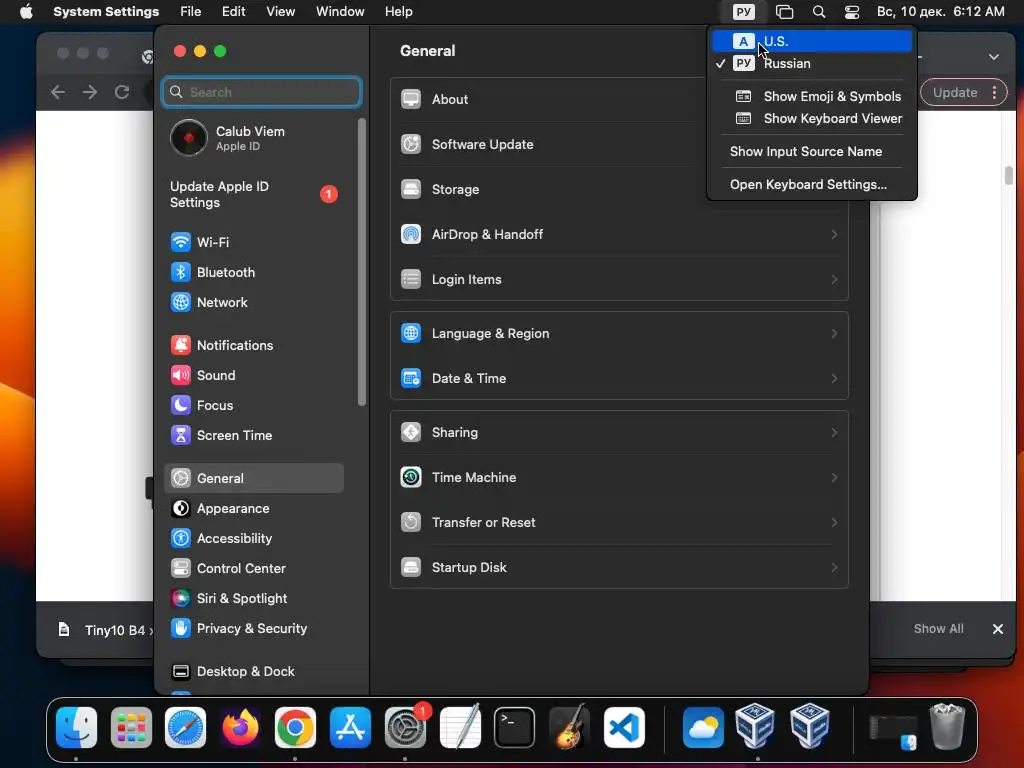Open the Trash in the Dock
Screen dimensions: 1024x768
pos(947,726)
